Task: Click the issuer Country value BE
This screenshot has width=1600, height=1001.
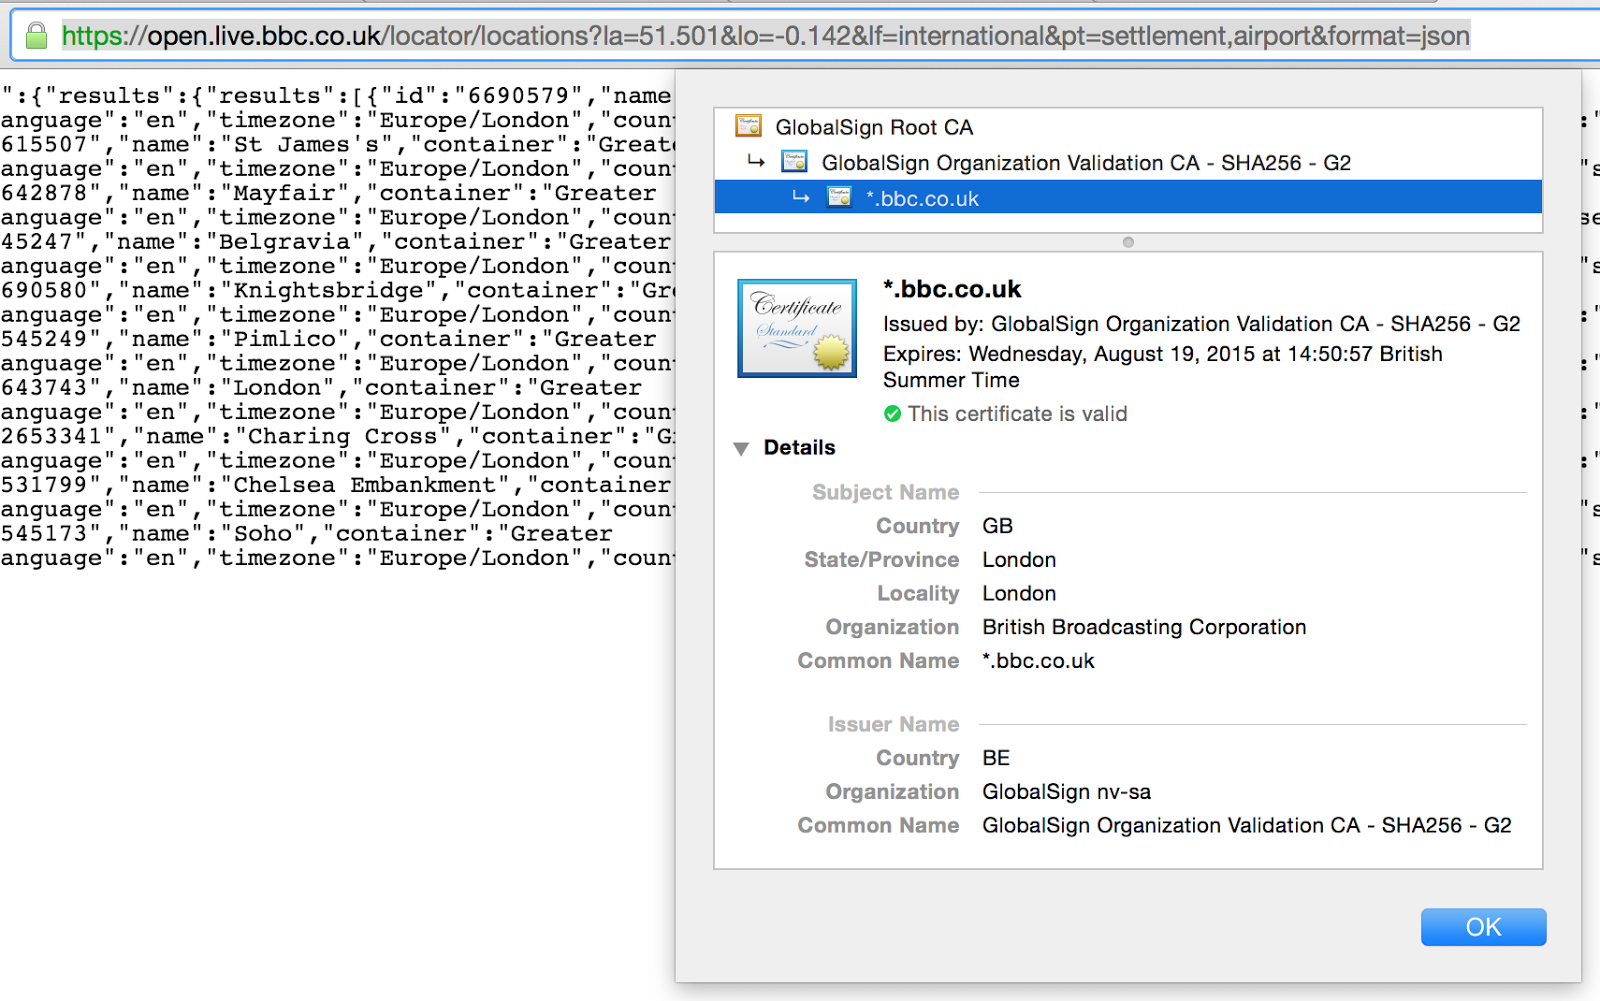Action: coord(996,758)
